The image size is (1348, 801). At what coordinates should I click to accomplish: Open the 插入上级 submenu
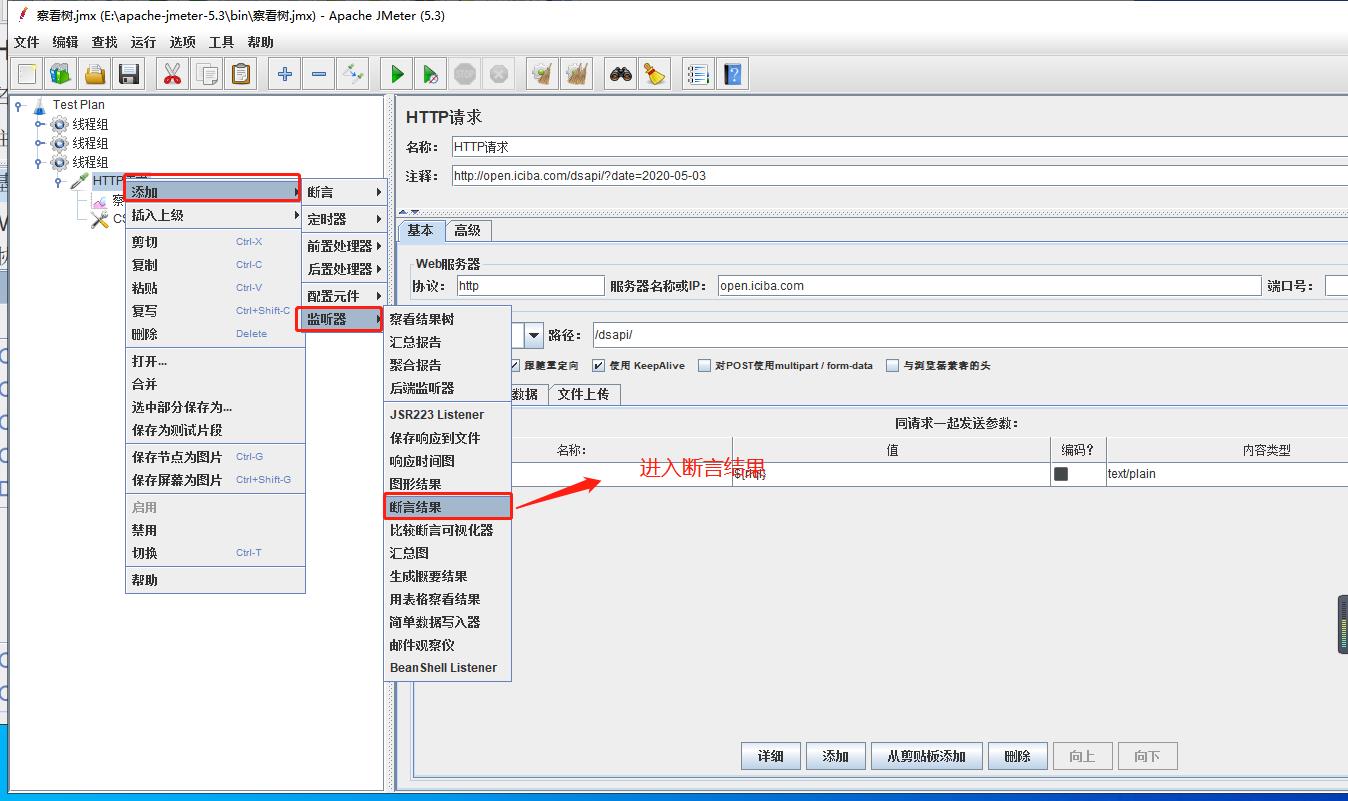click(x=215, y=215)
